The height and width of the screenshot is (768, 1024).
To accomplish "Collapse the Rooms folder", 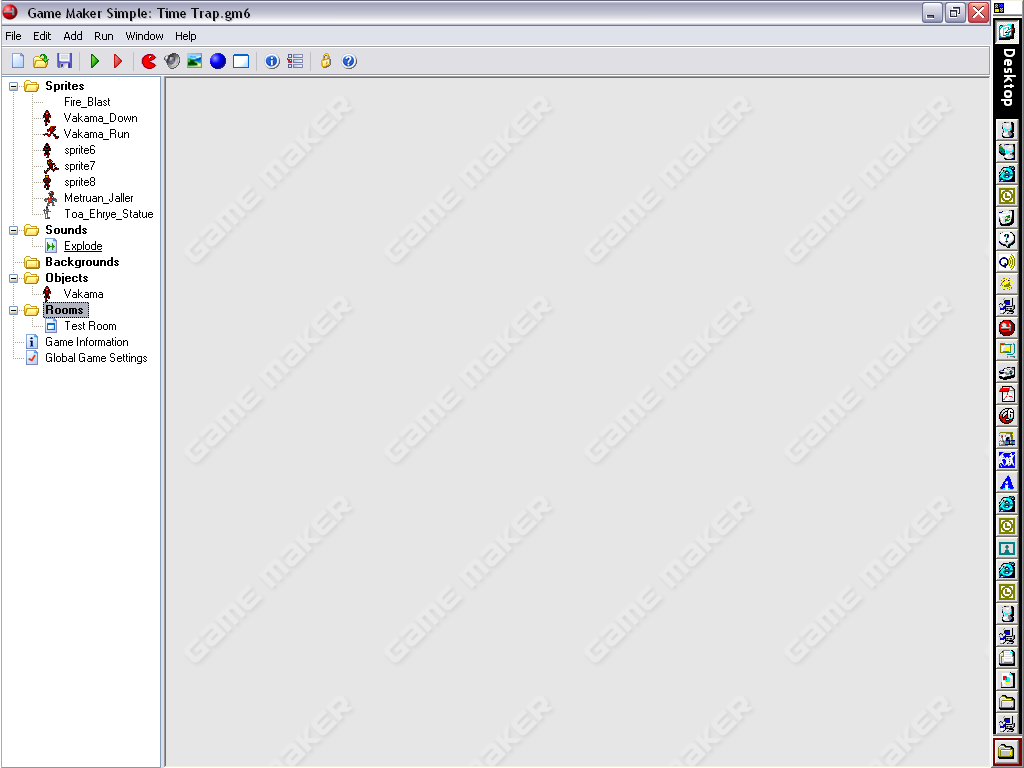I will pyautogui.click(x=13, y=310).
